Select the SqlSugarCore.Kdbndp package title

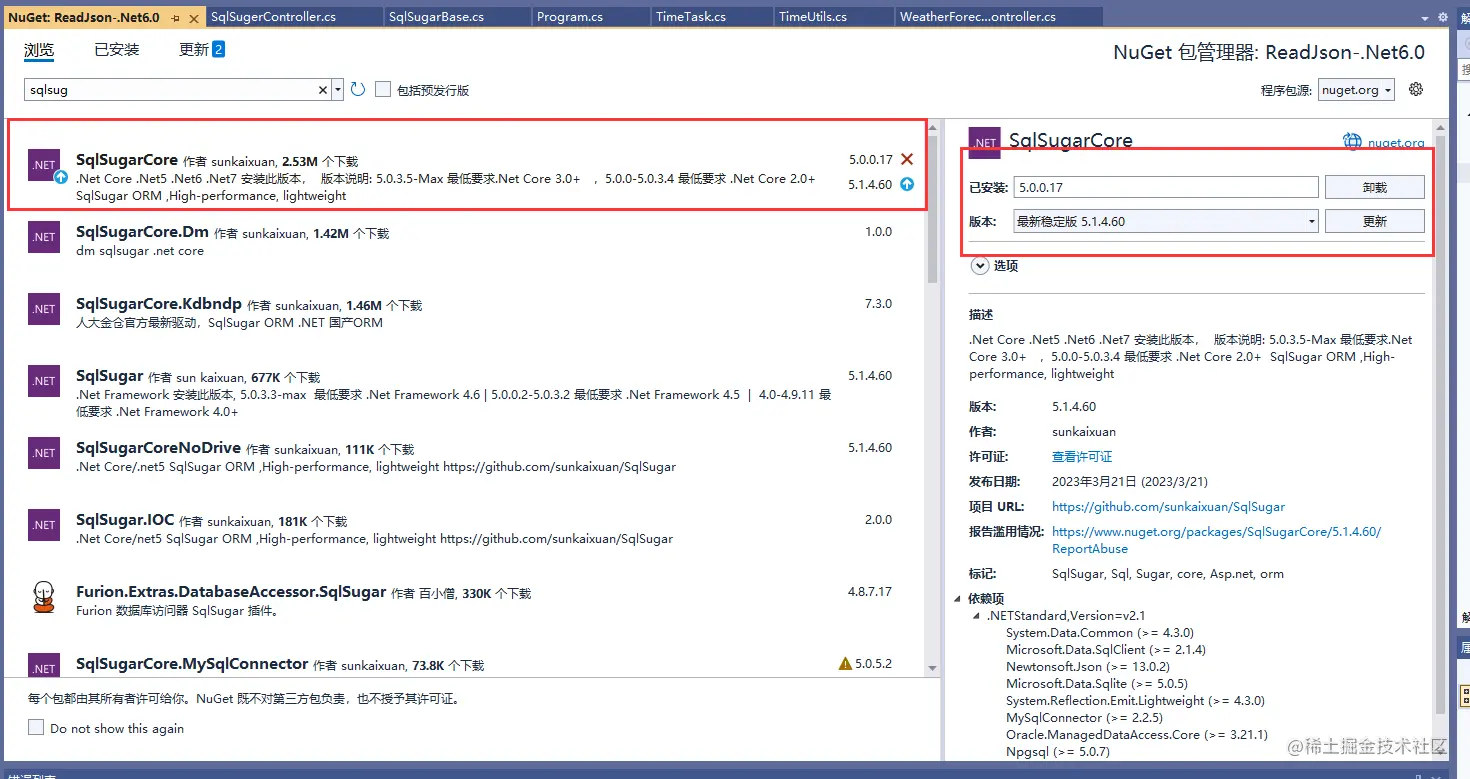tap(159, 304)
